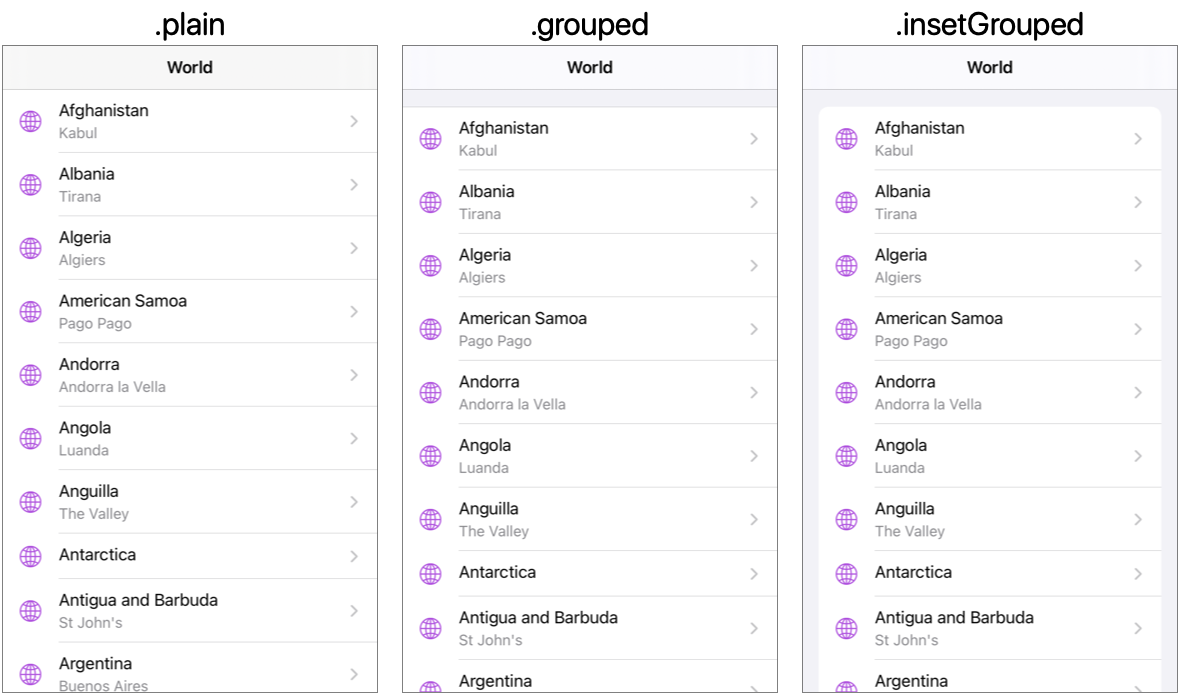Click globe icon beside Algeria in insetGrouped list
Screen dimensions: 1180x694
coord(847,266)
